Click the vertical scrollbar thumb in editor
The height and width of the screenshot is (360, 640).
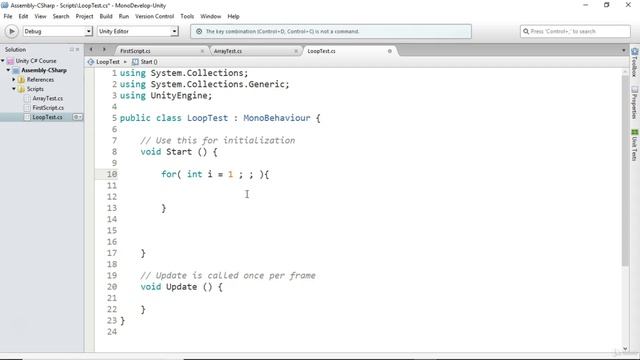[x=625, y=171]
